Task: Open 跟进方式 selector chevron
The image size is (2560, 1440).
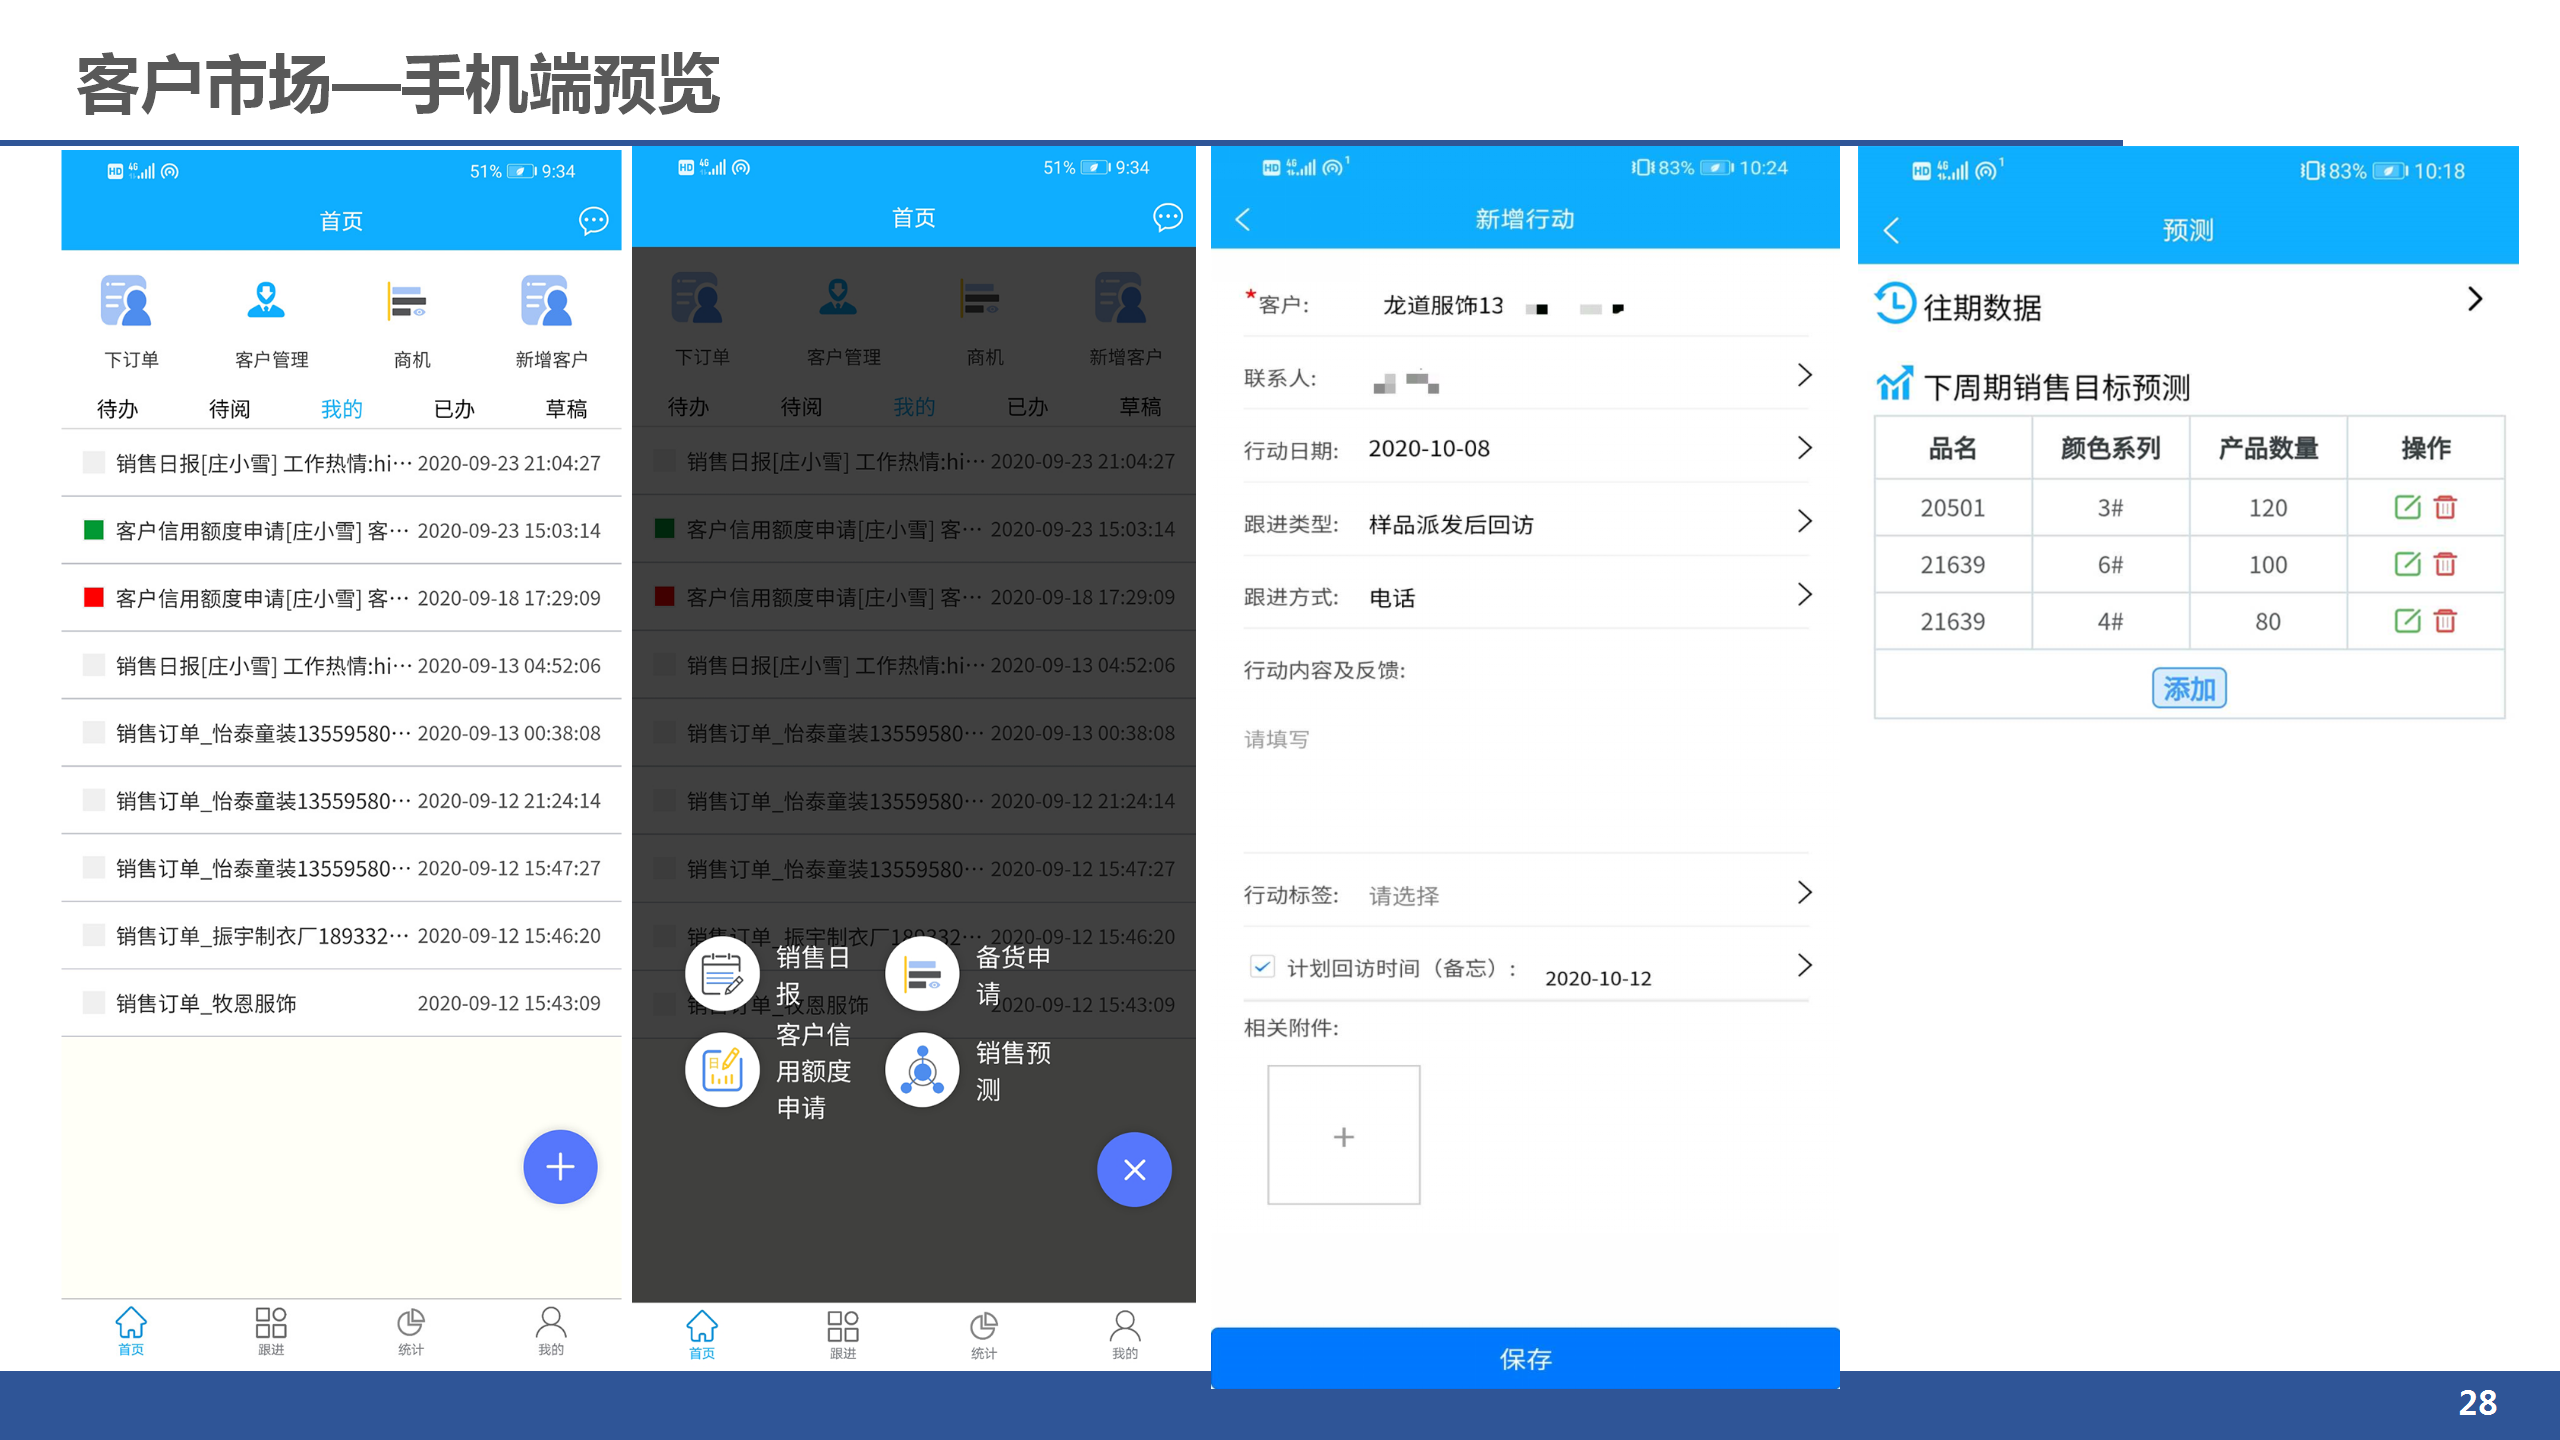Action: (x=1805, y=595)
